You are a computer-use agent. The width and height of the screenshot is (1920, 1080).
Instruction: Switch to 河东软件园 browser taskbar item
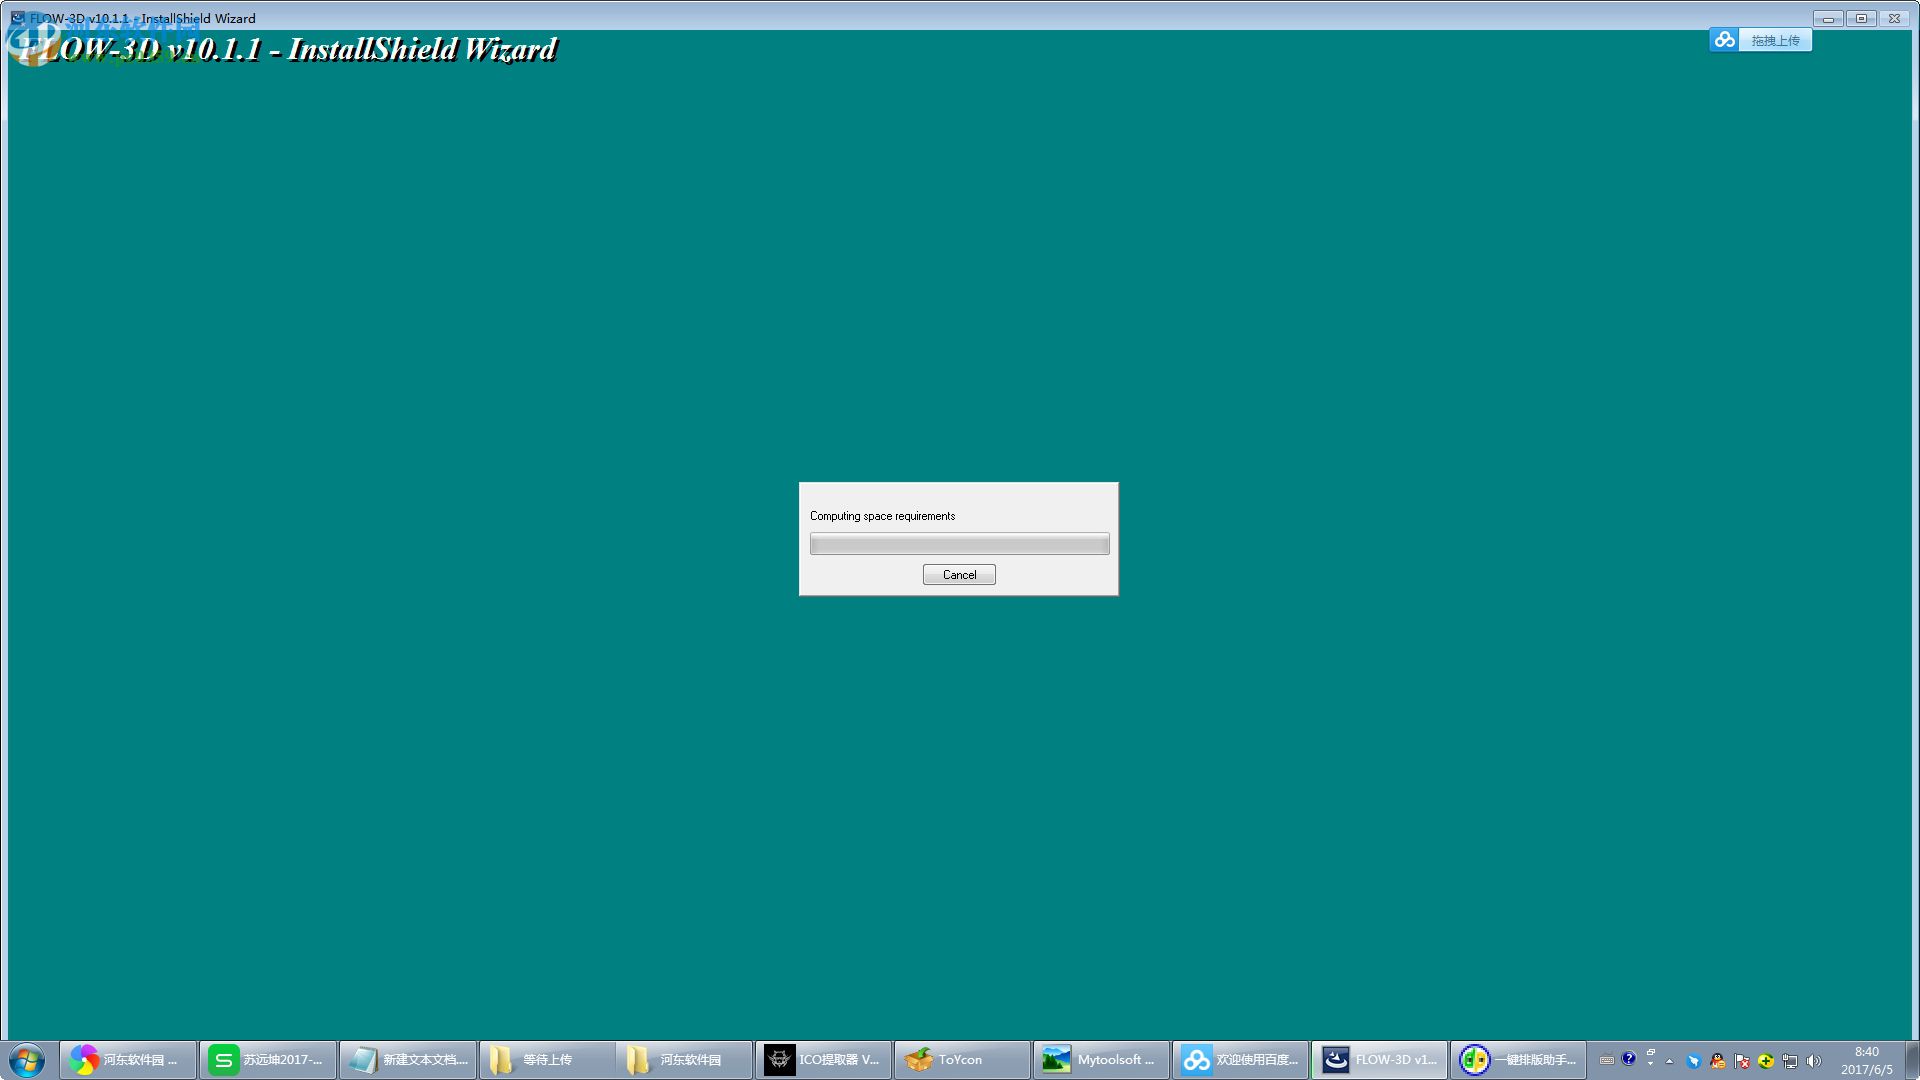click(x=128, y=1060)
